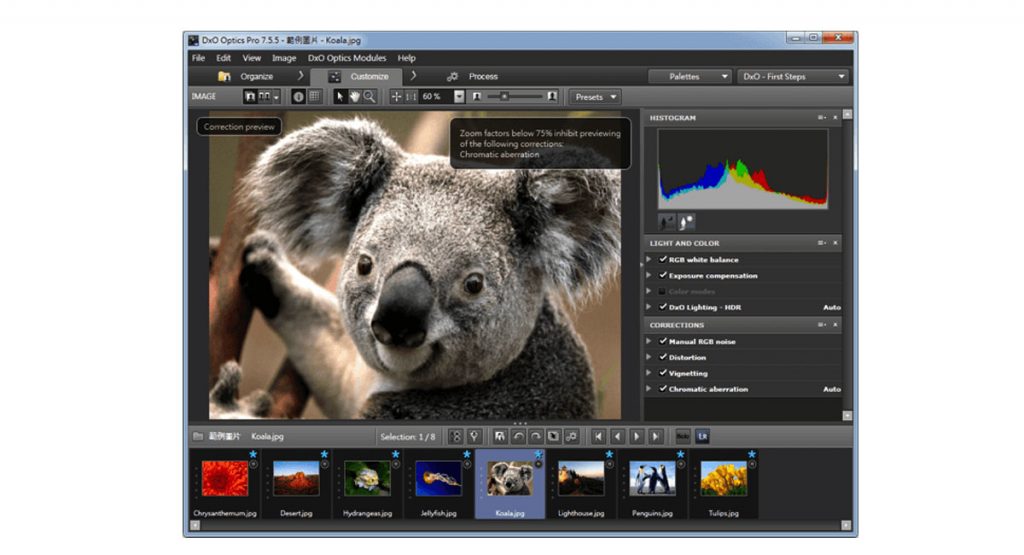Open the Presets dropdown
The width and height of the screenshot is (1024, 555).
(595, 97)
